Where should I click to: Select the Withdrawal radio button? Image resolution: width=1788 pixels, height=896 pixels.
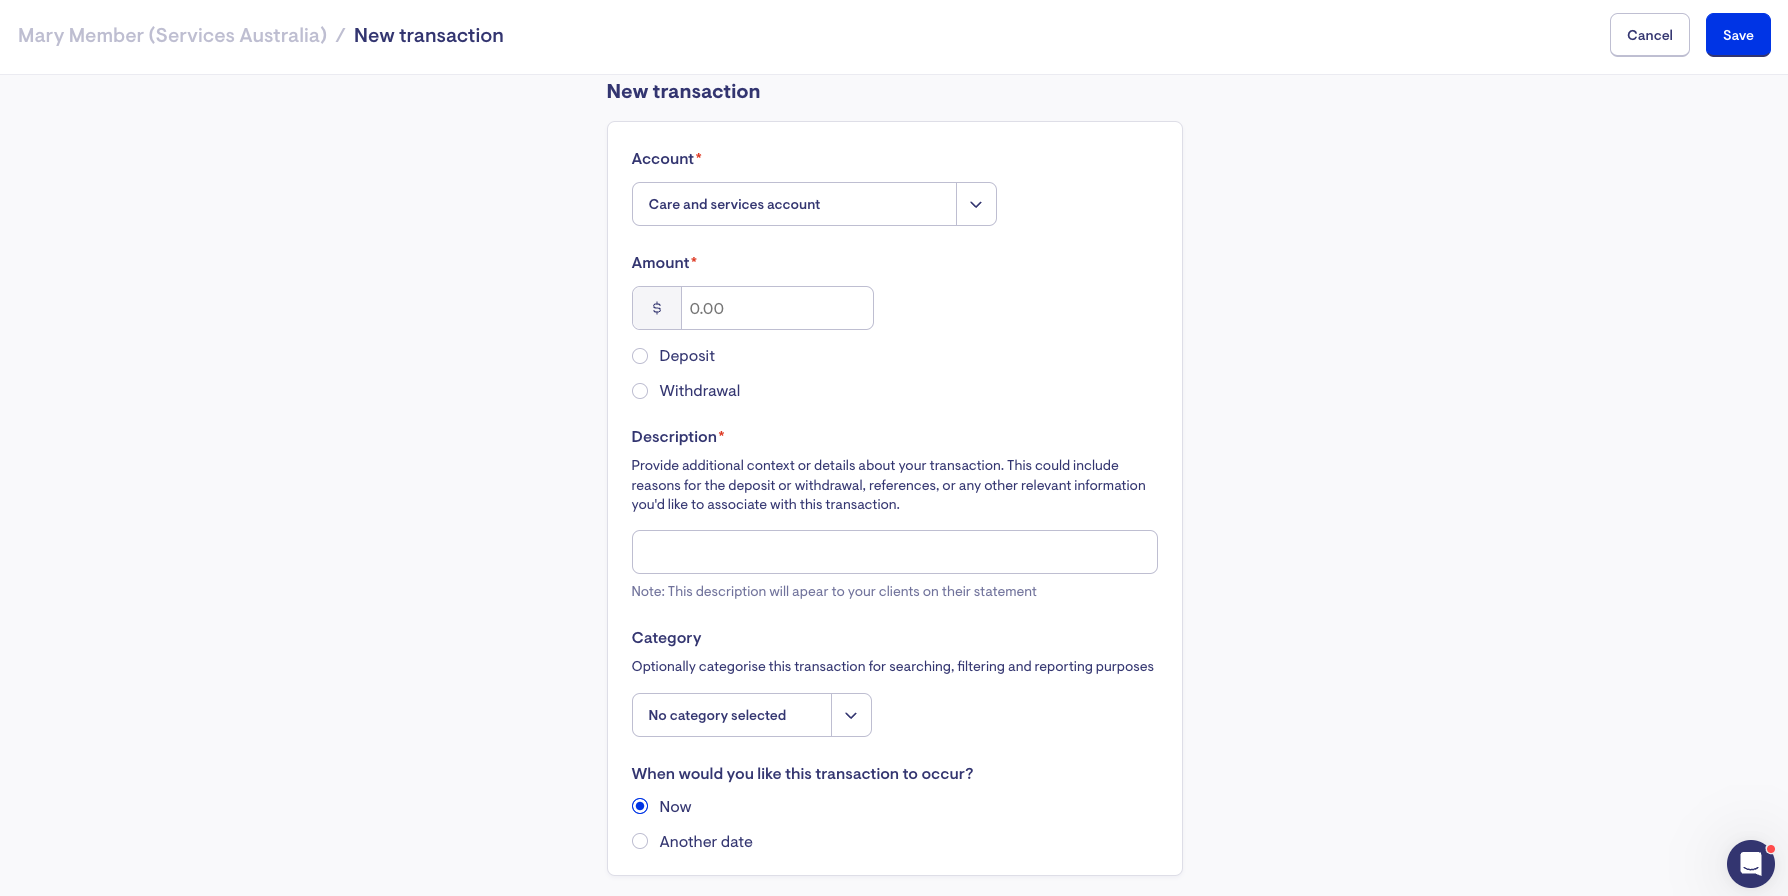[x=640, y=391]
